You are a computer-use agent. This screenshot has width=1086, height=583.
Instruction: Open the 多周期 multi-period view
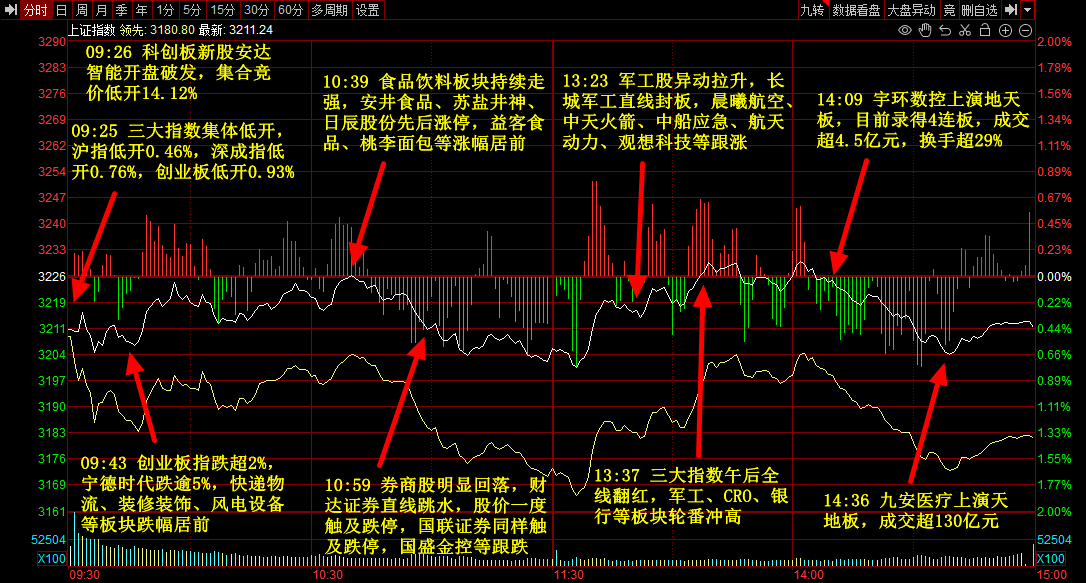[x=330, y=10]
